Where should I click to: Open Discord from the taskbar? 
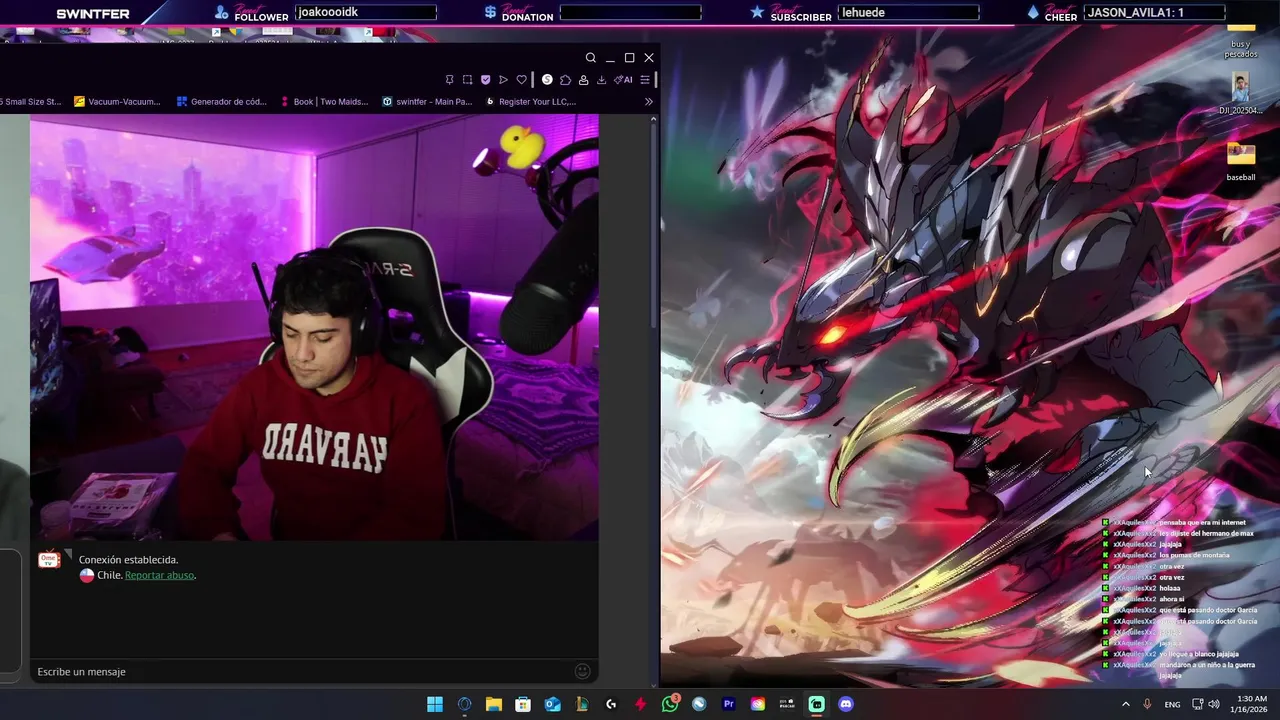(846, 704)
